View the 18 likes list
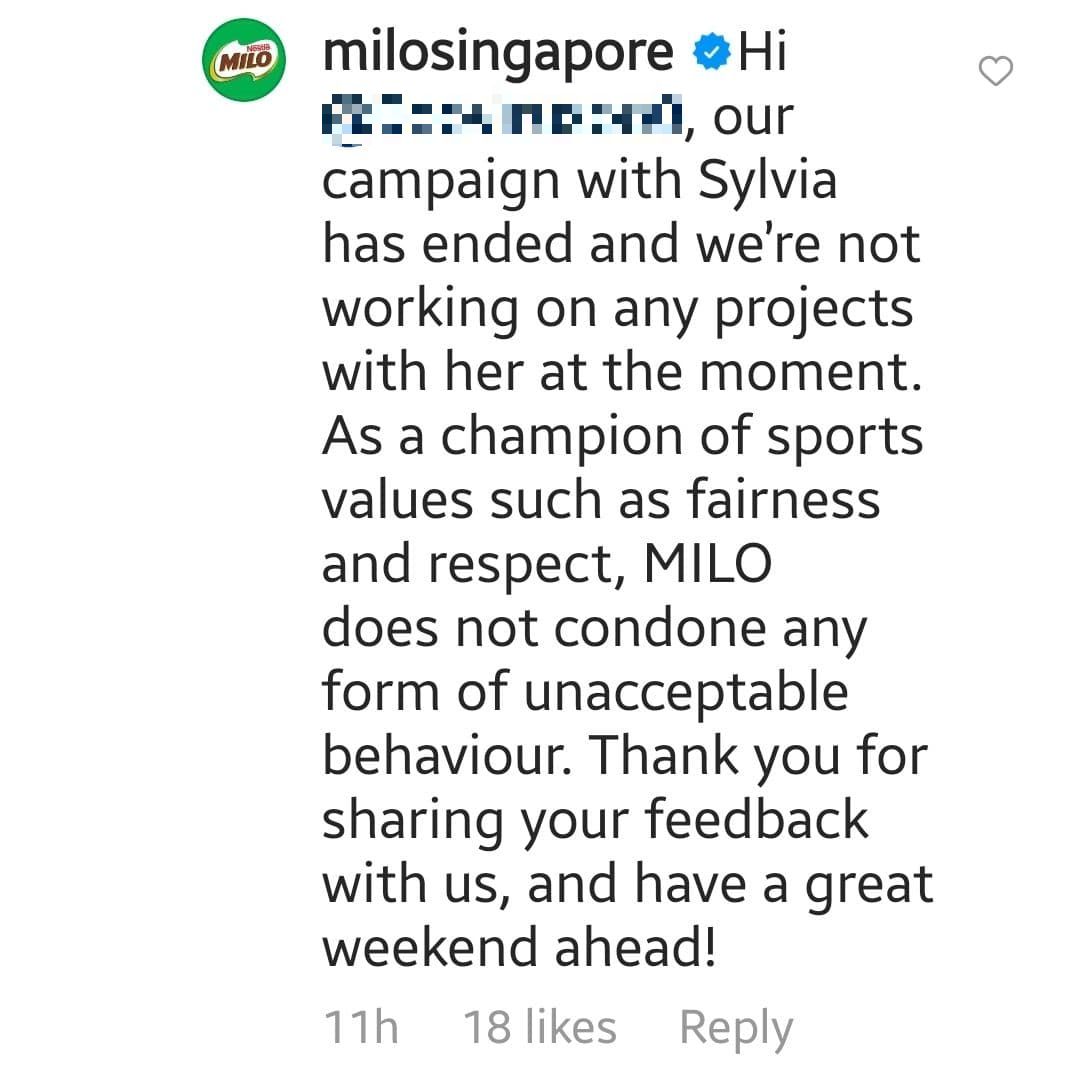 tap(540, 1027)
